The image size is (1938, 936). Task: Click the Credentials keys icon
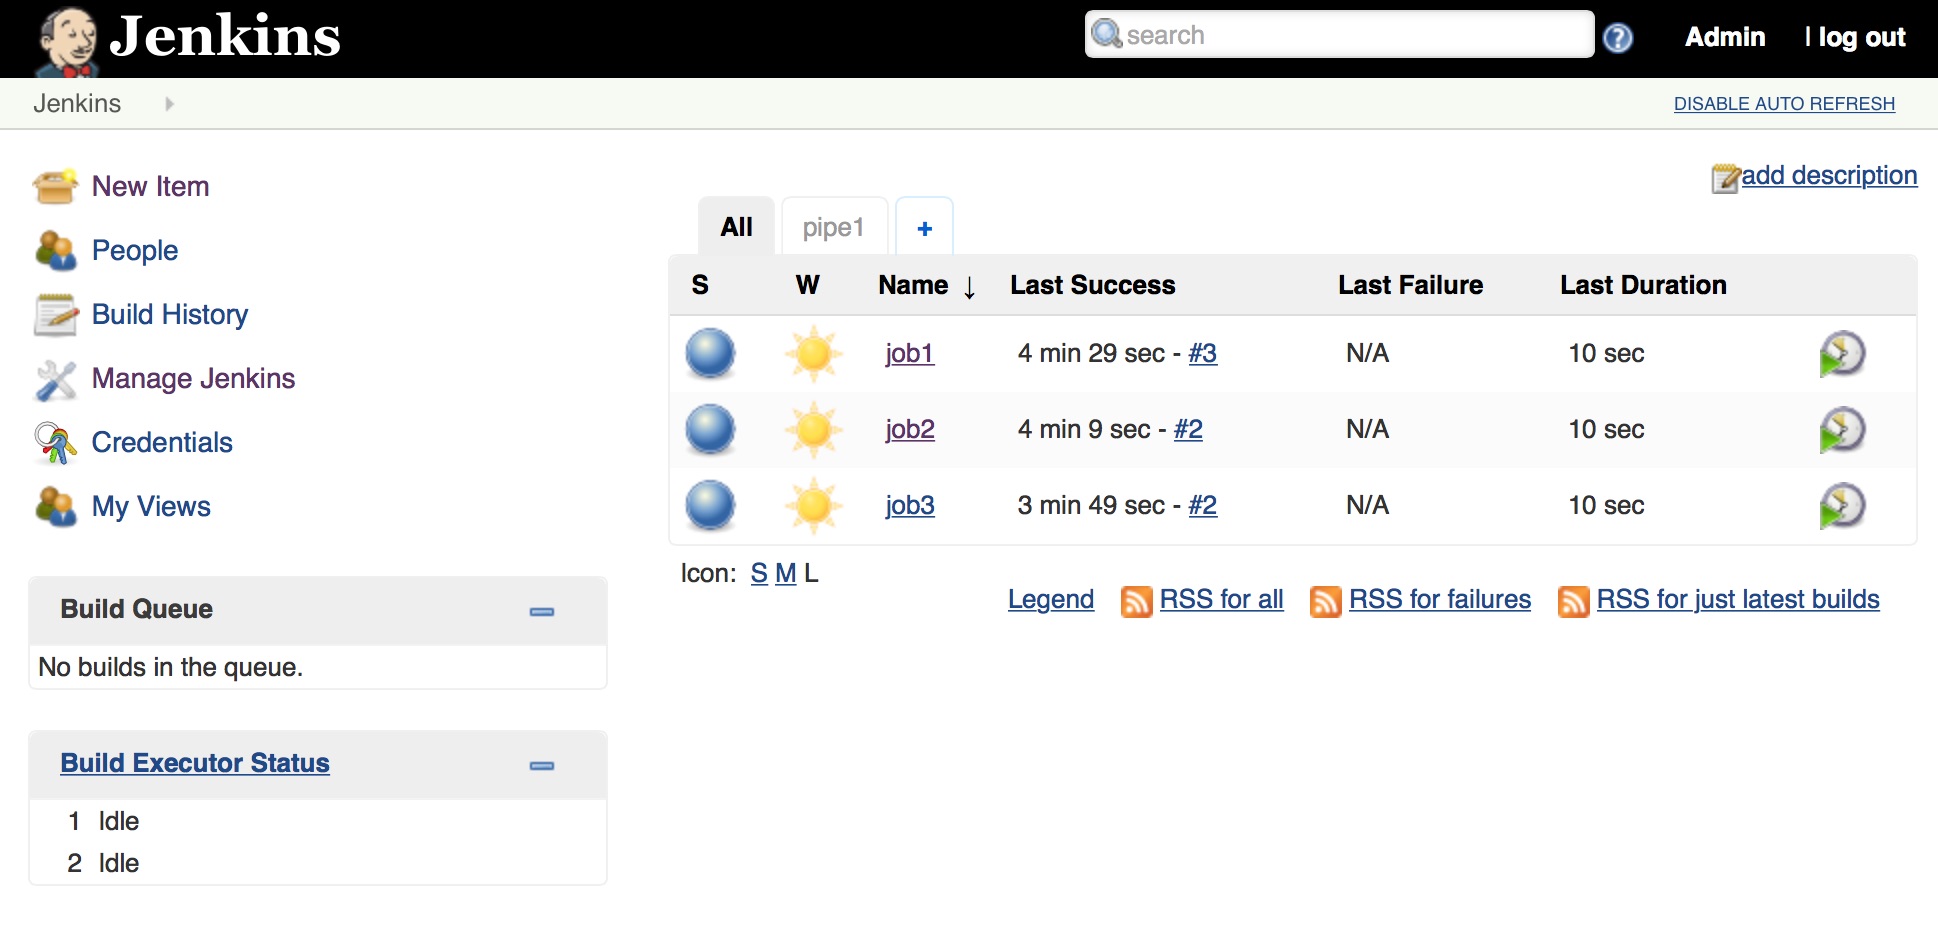[x=55, y=443]
